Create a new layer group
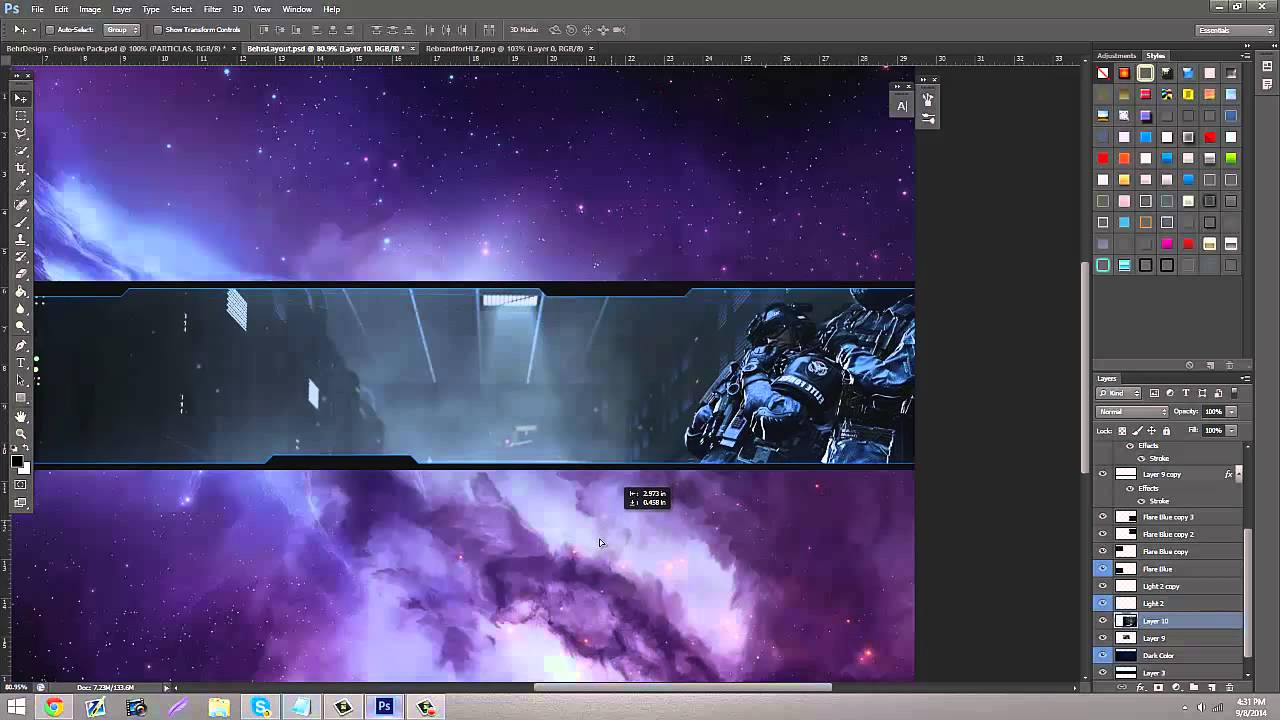Image resolution: width=1280 pixels, height=720 pixels. [1194, 688]
